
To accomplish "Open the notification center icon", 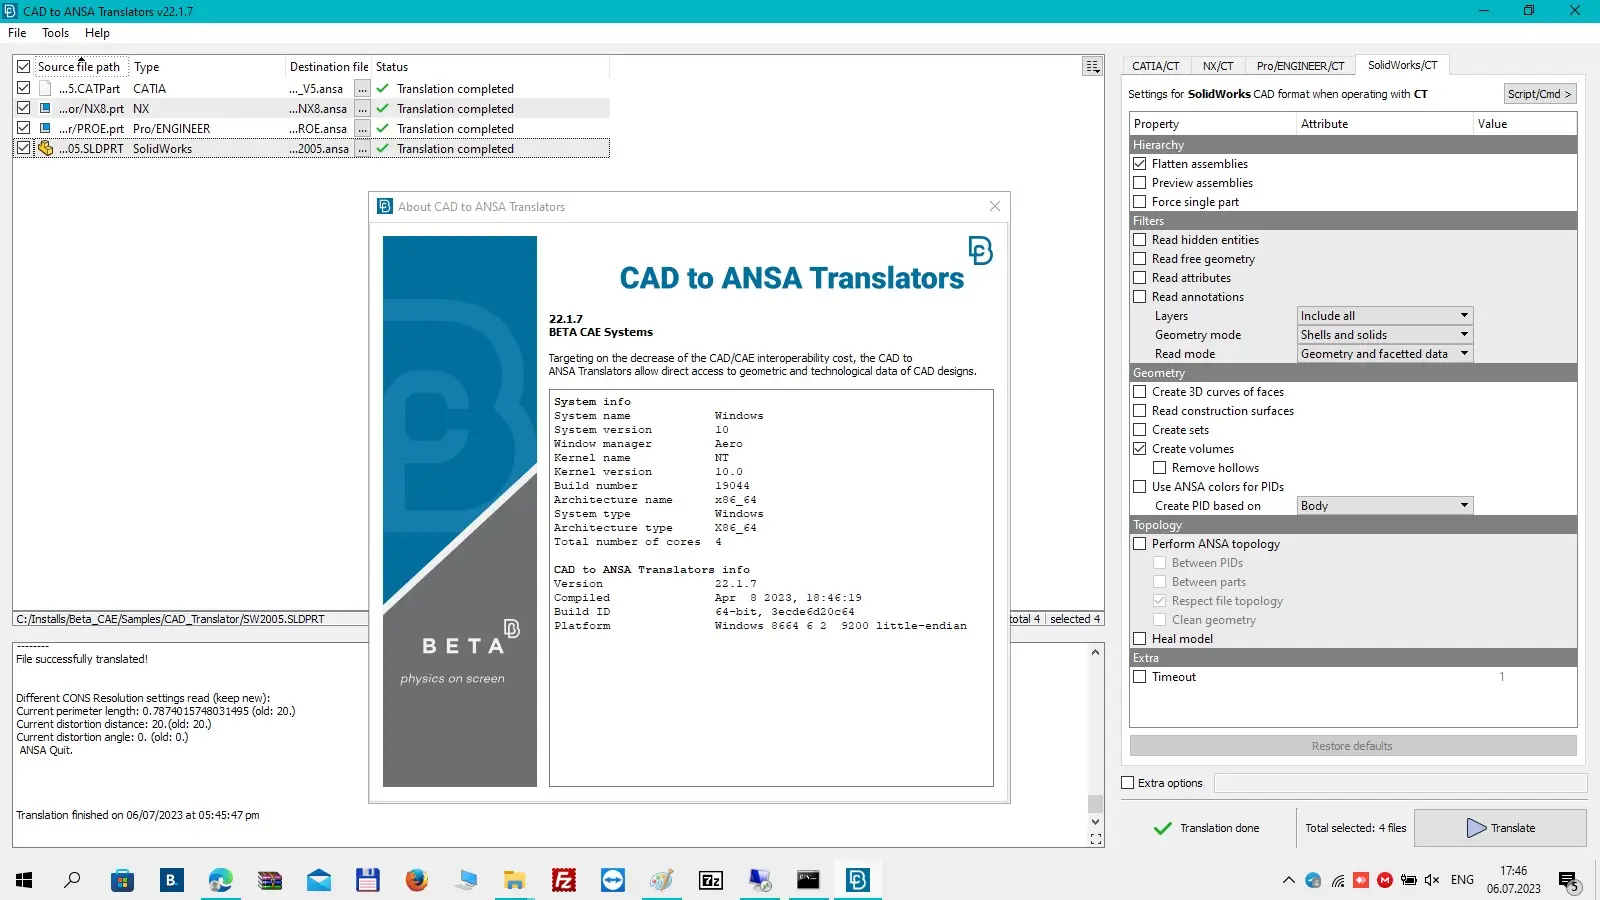I will point(1568,881).
